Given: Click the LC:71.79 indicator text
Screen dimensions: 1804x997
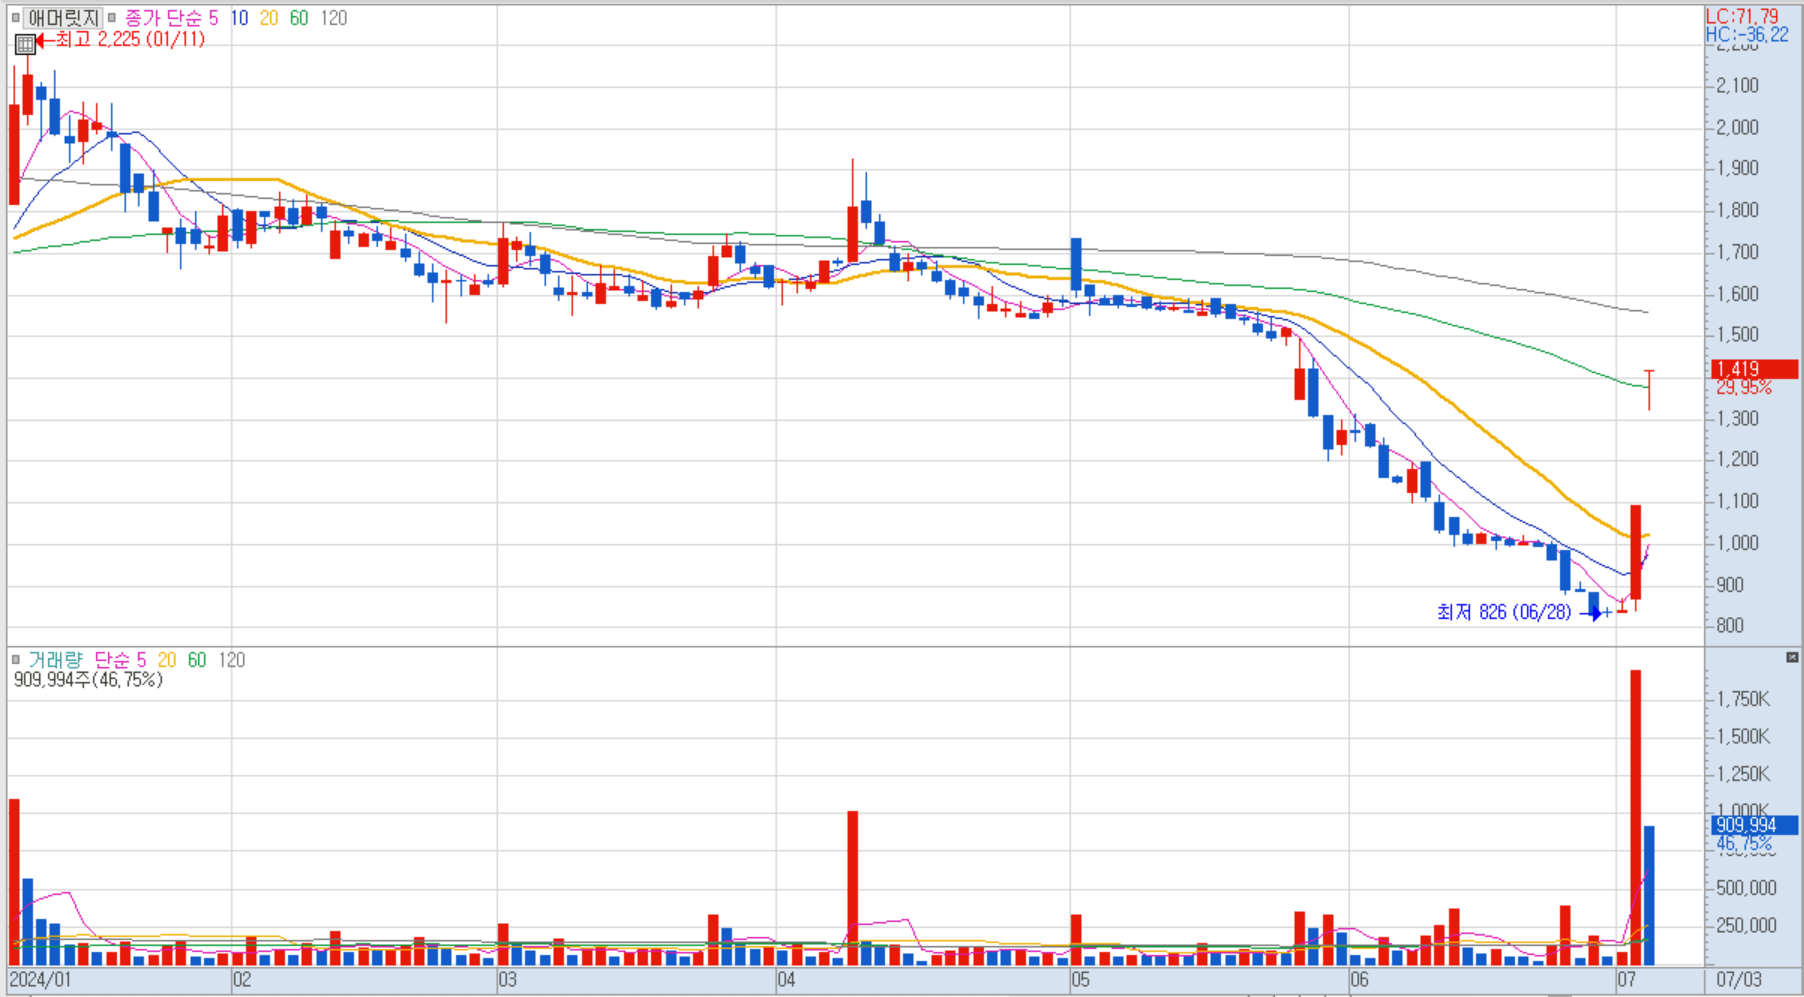Looking at the screenshot, I should coord(1742,16).
